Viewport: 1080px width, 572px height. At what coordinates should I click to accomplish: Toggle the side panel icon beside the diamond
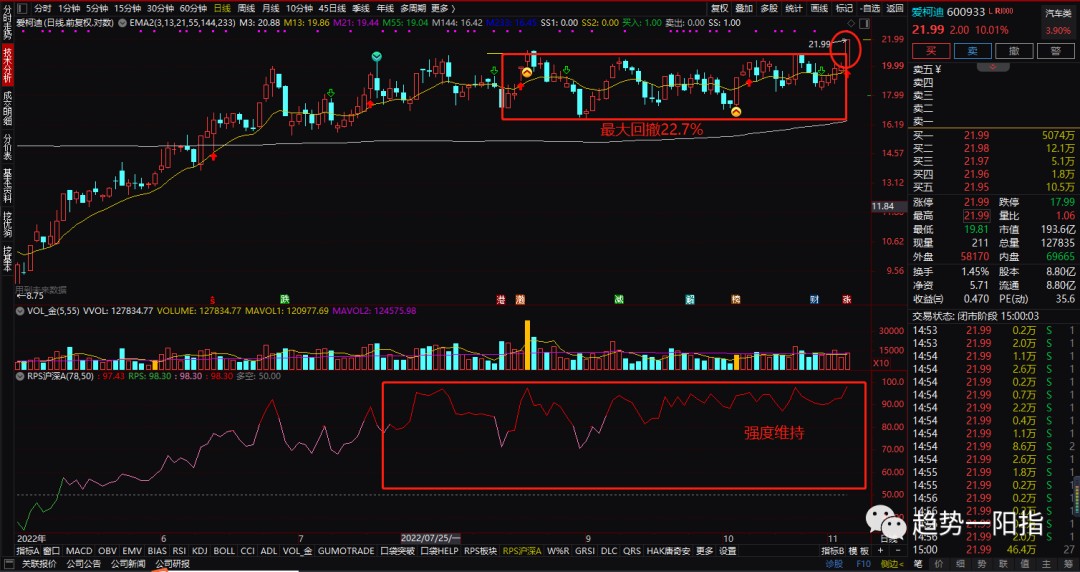pos(864,23)
